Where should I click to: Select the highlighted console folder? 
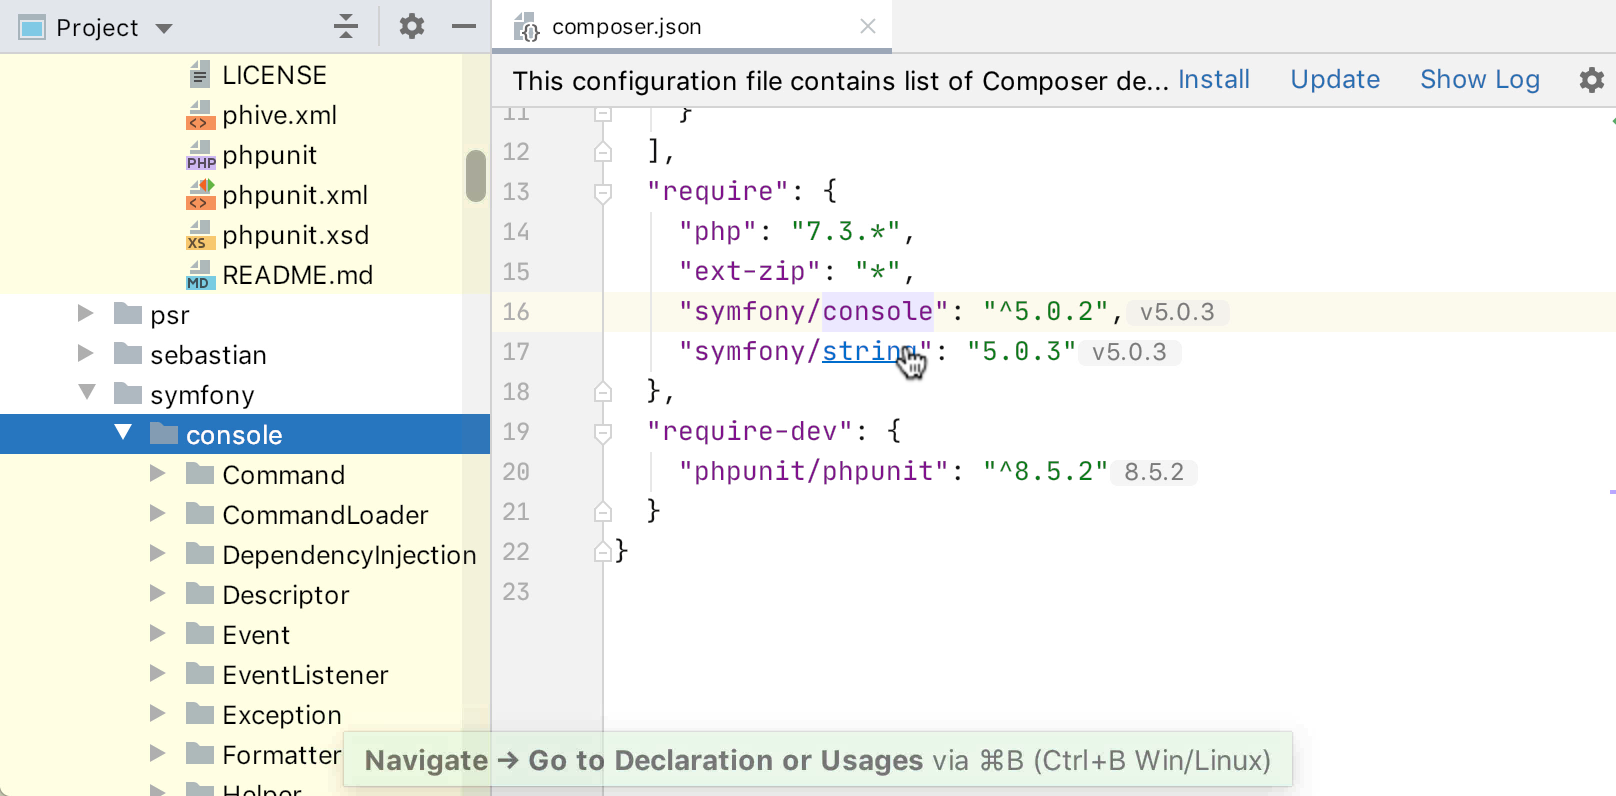pos(245,435)
